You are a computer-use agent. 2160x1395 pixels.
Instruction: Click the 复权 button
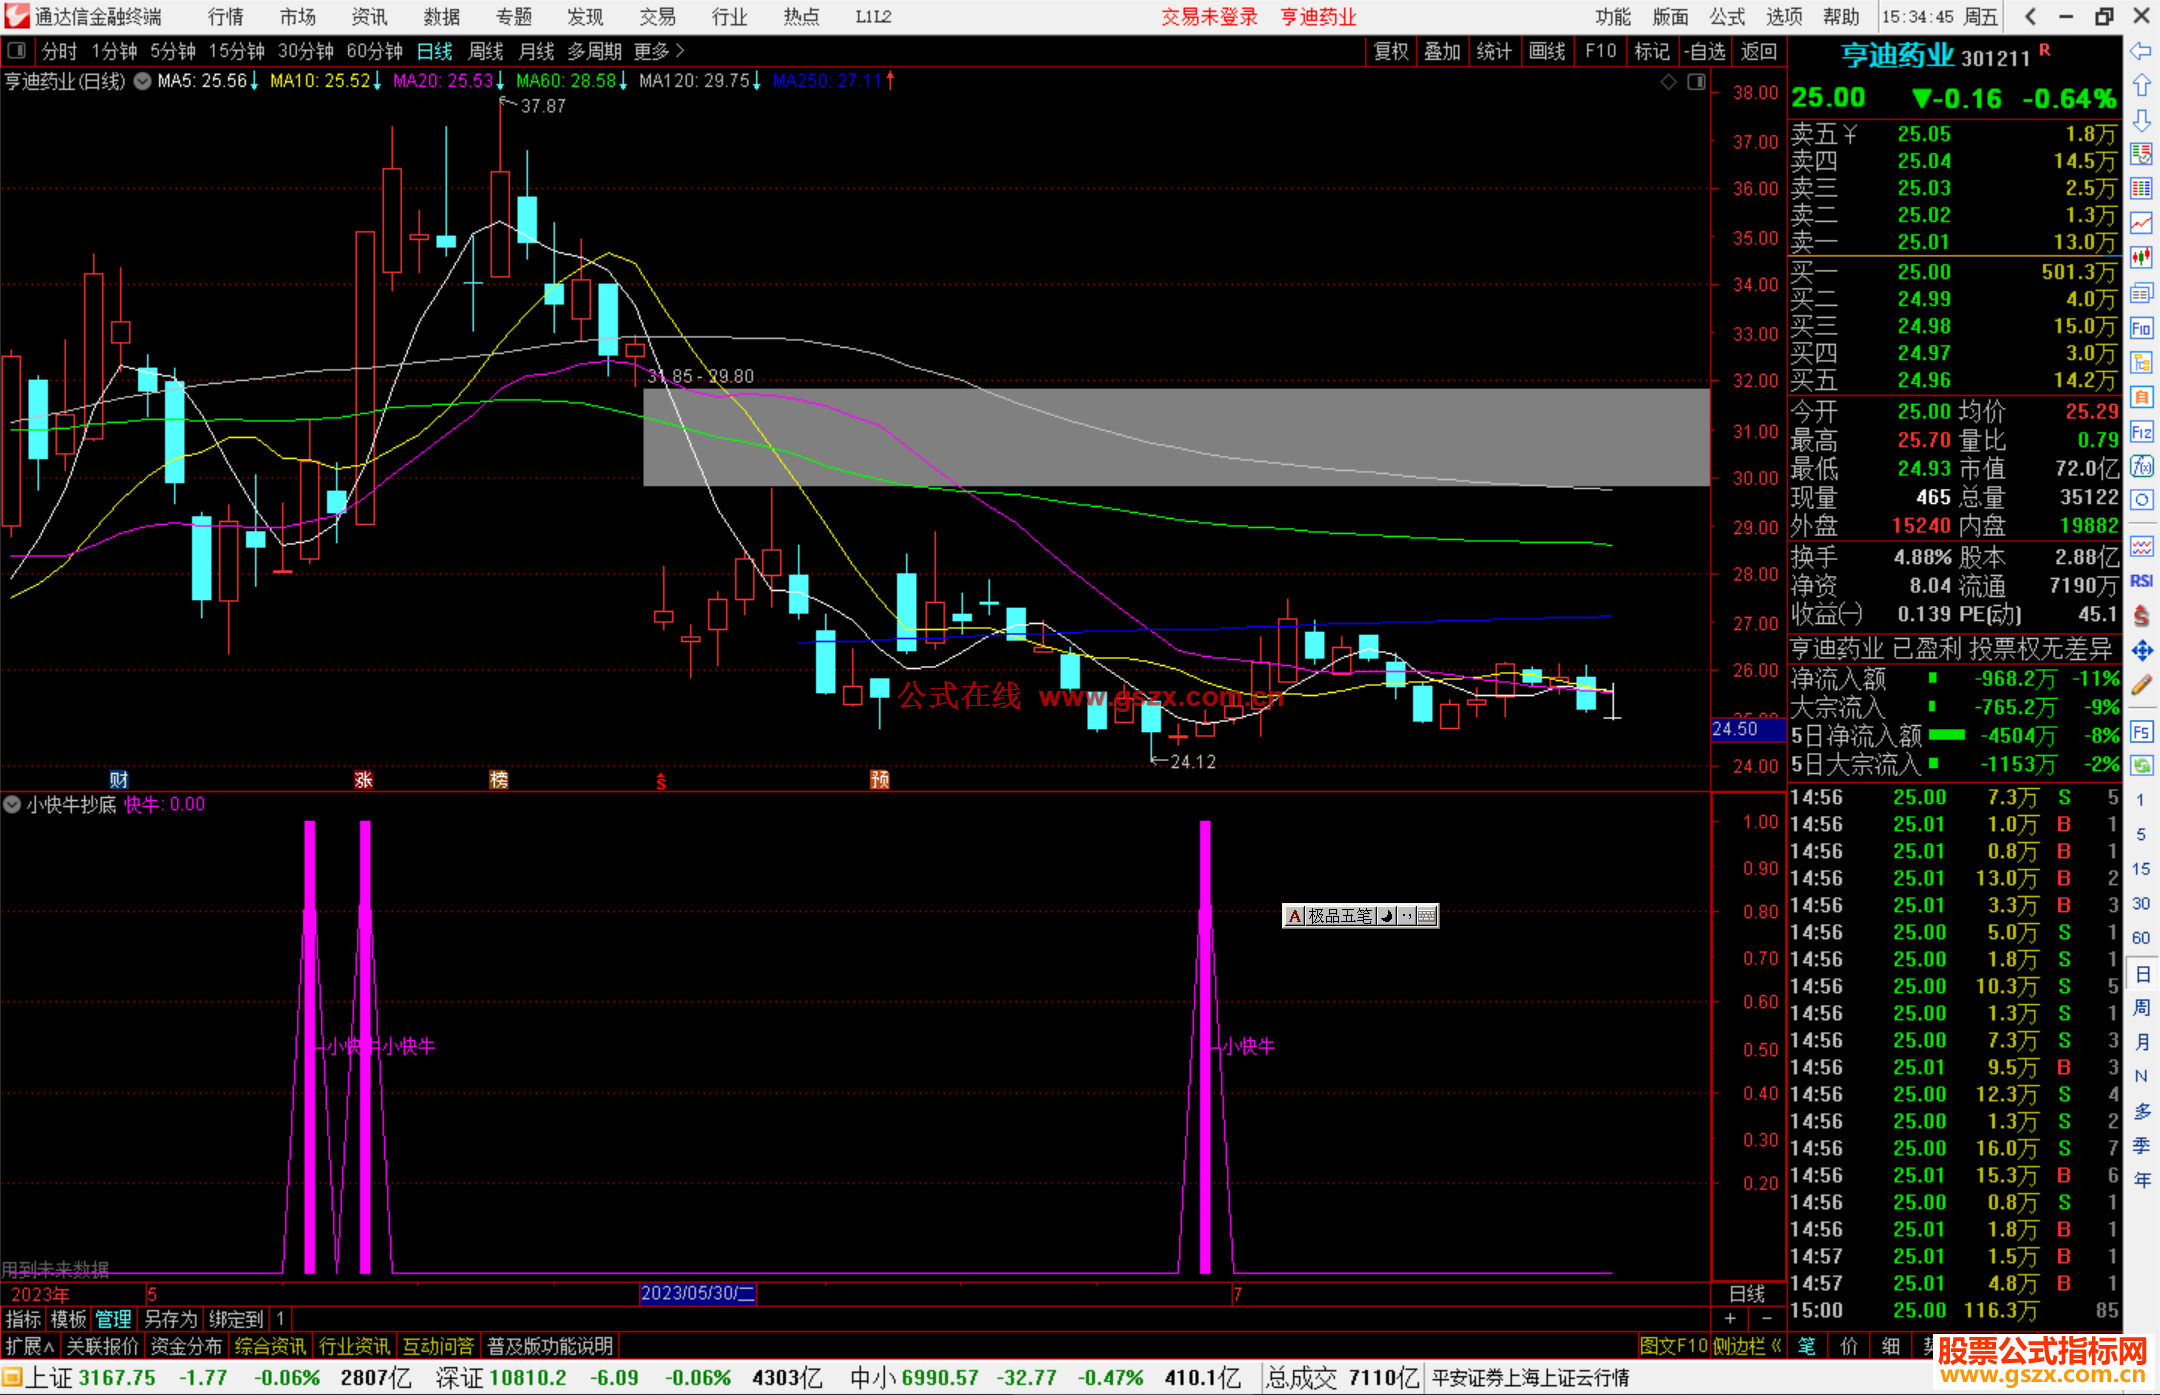pos(1391,51)
